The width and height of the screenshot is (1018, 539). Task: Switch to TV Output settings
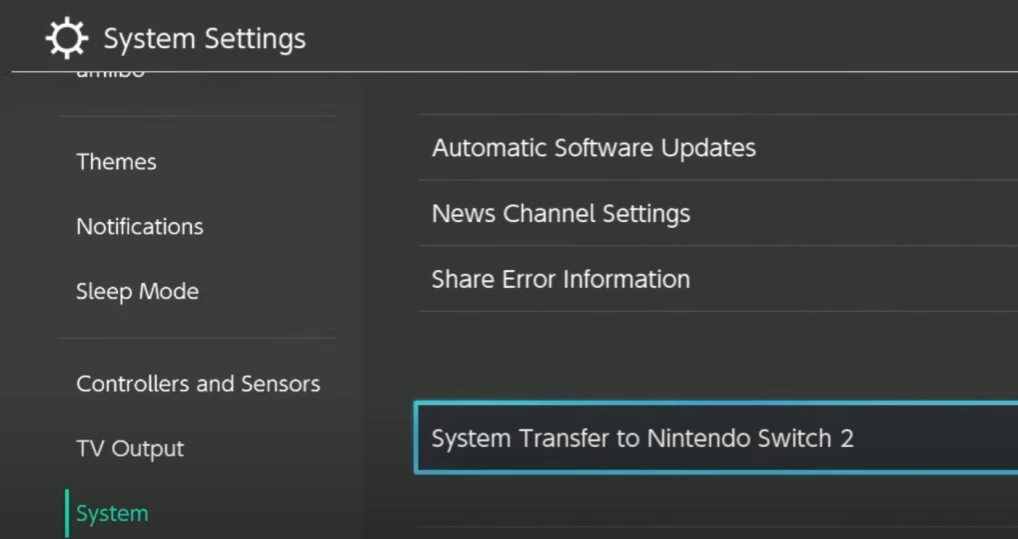click(130, 449)
